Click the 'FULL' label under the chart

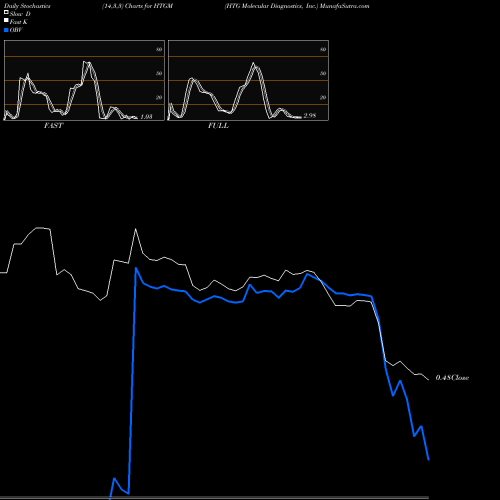(218, 126)
